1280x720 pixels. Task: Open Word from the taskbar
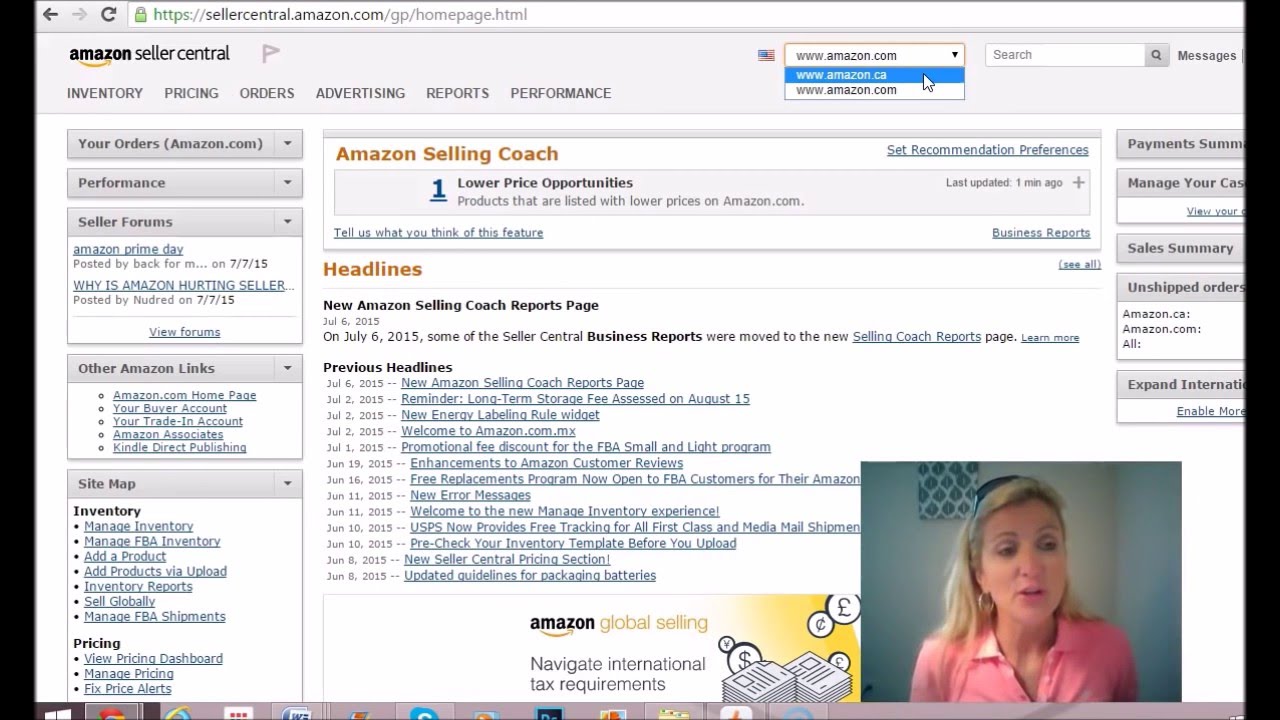pyautogui.click(x=296, y=713)
